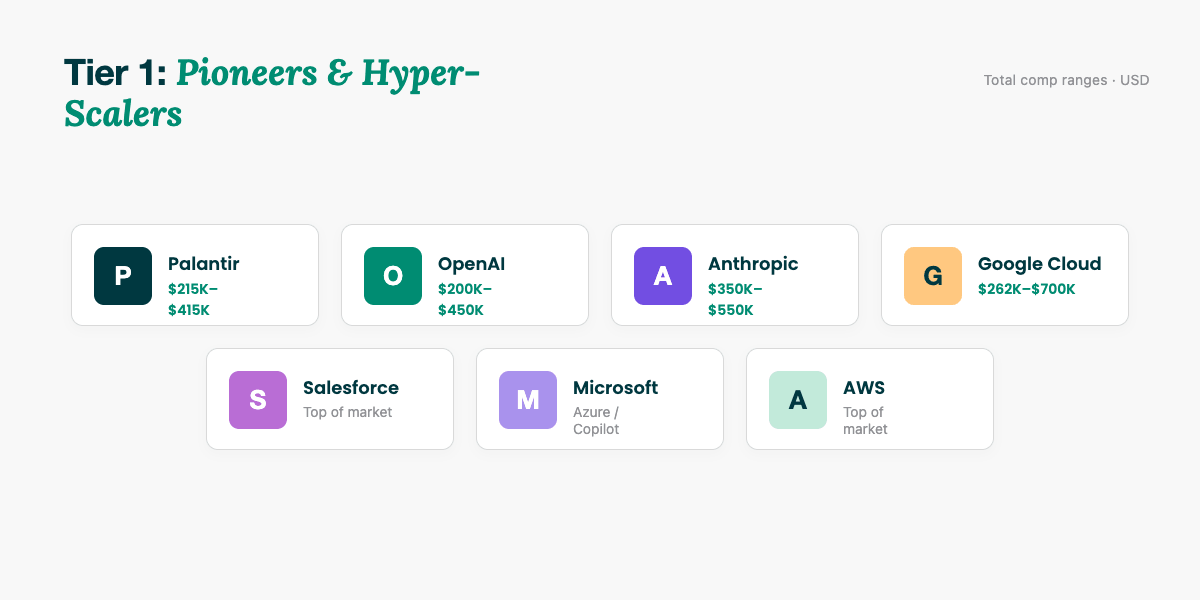Viewport: 1200px width, 600px height.
Task: Click the $262K–$700K comp range
Action: pos(1027,289)
